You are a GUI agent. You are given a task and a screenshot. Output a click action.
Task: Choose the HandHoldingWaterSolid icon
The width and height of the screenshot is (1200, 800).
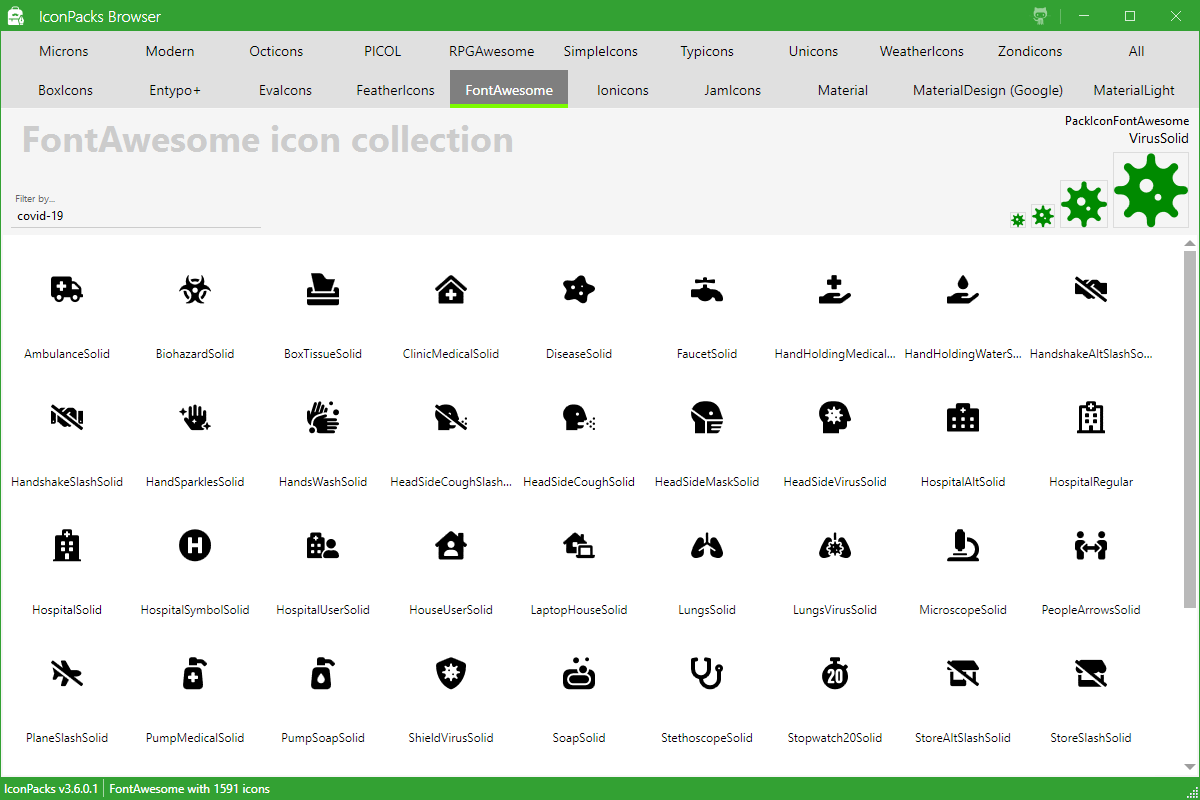(x=963, y=290)
